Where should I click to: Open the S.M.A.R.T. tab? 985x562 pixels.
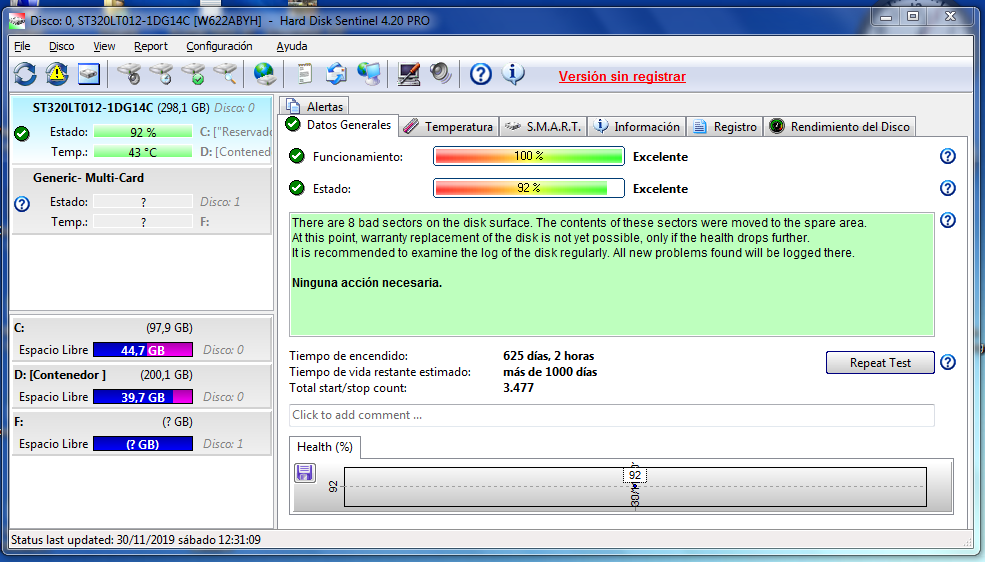[x=543, y=126]
